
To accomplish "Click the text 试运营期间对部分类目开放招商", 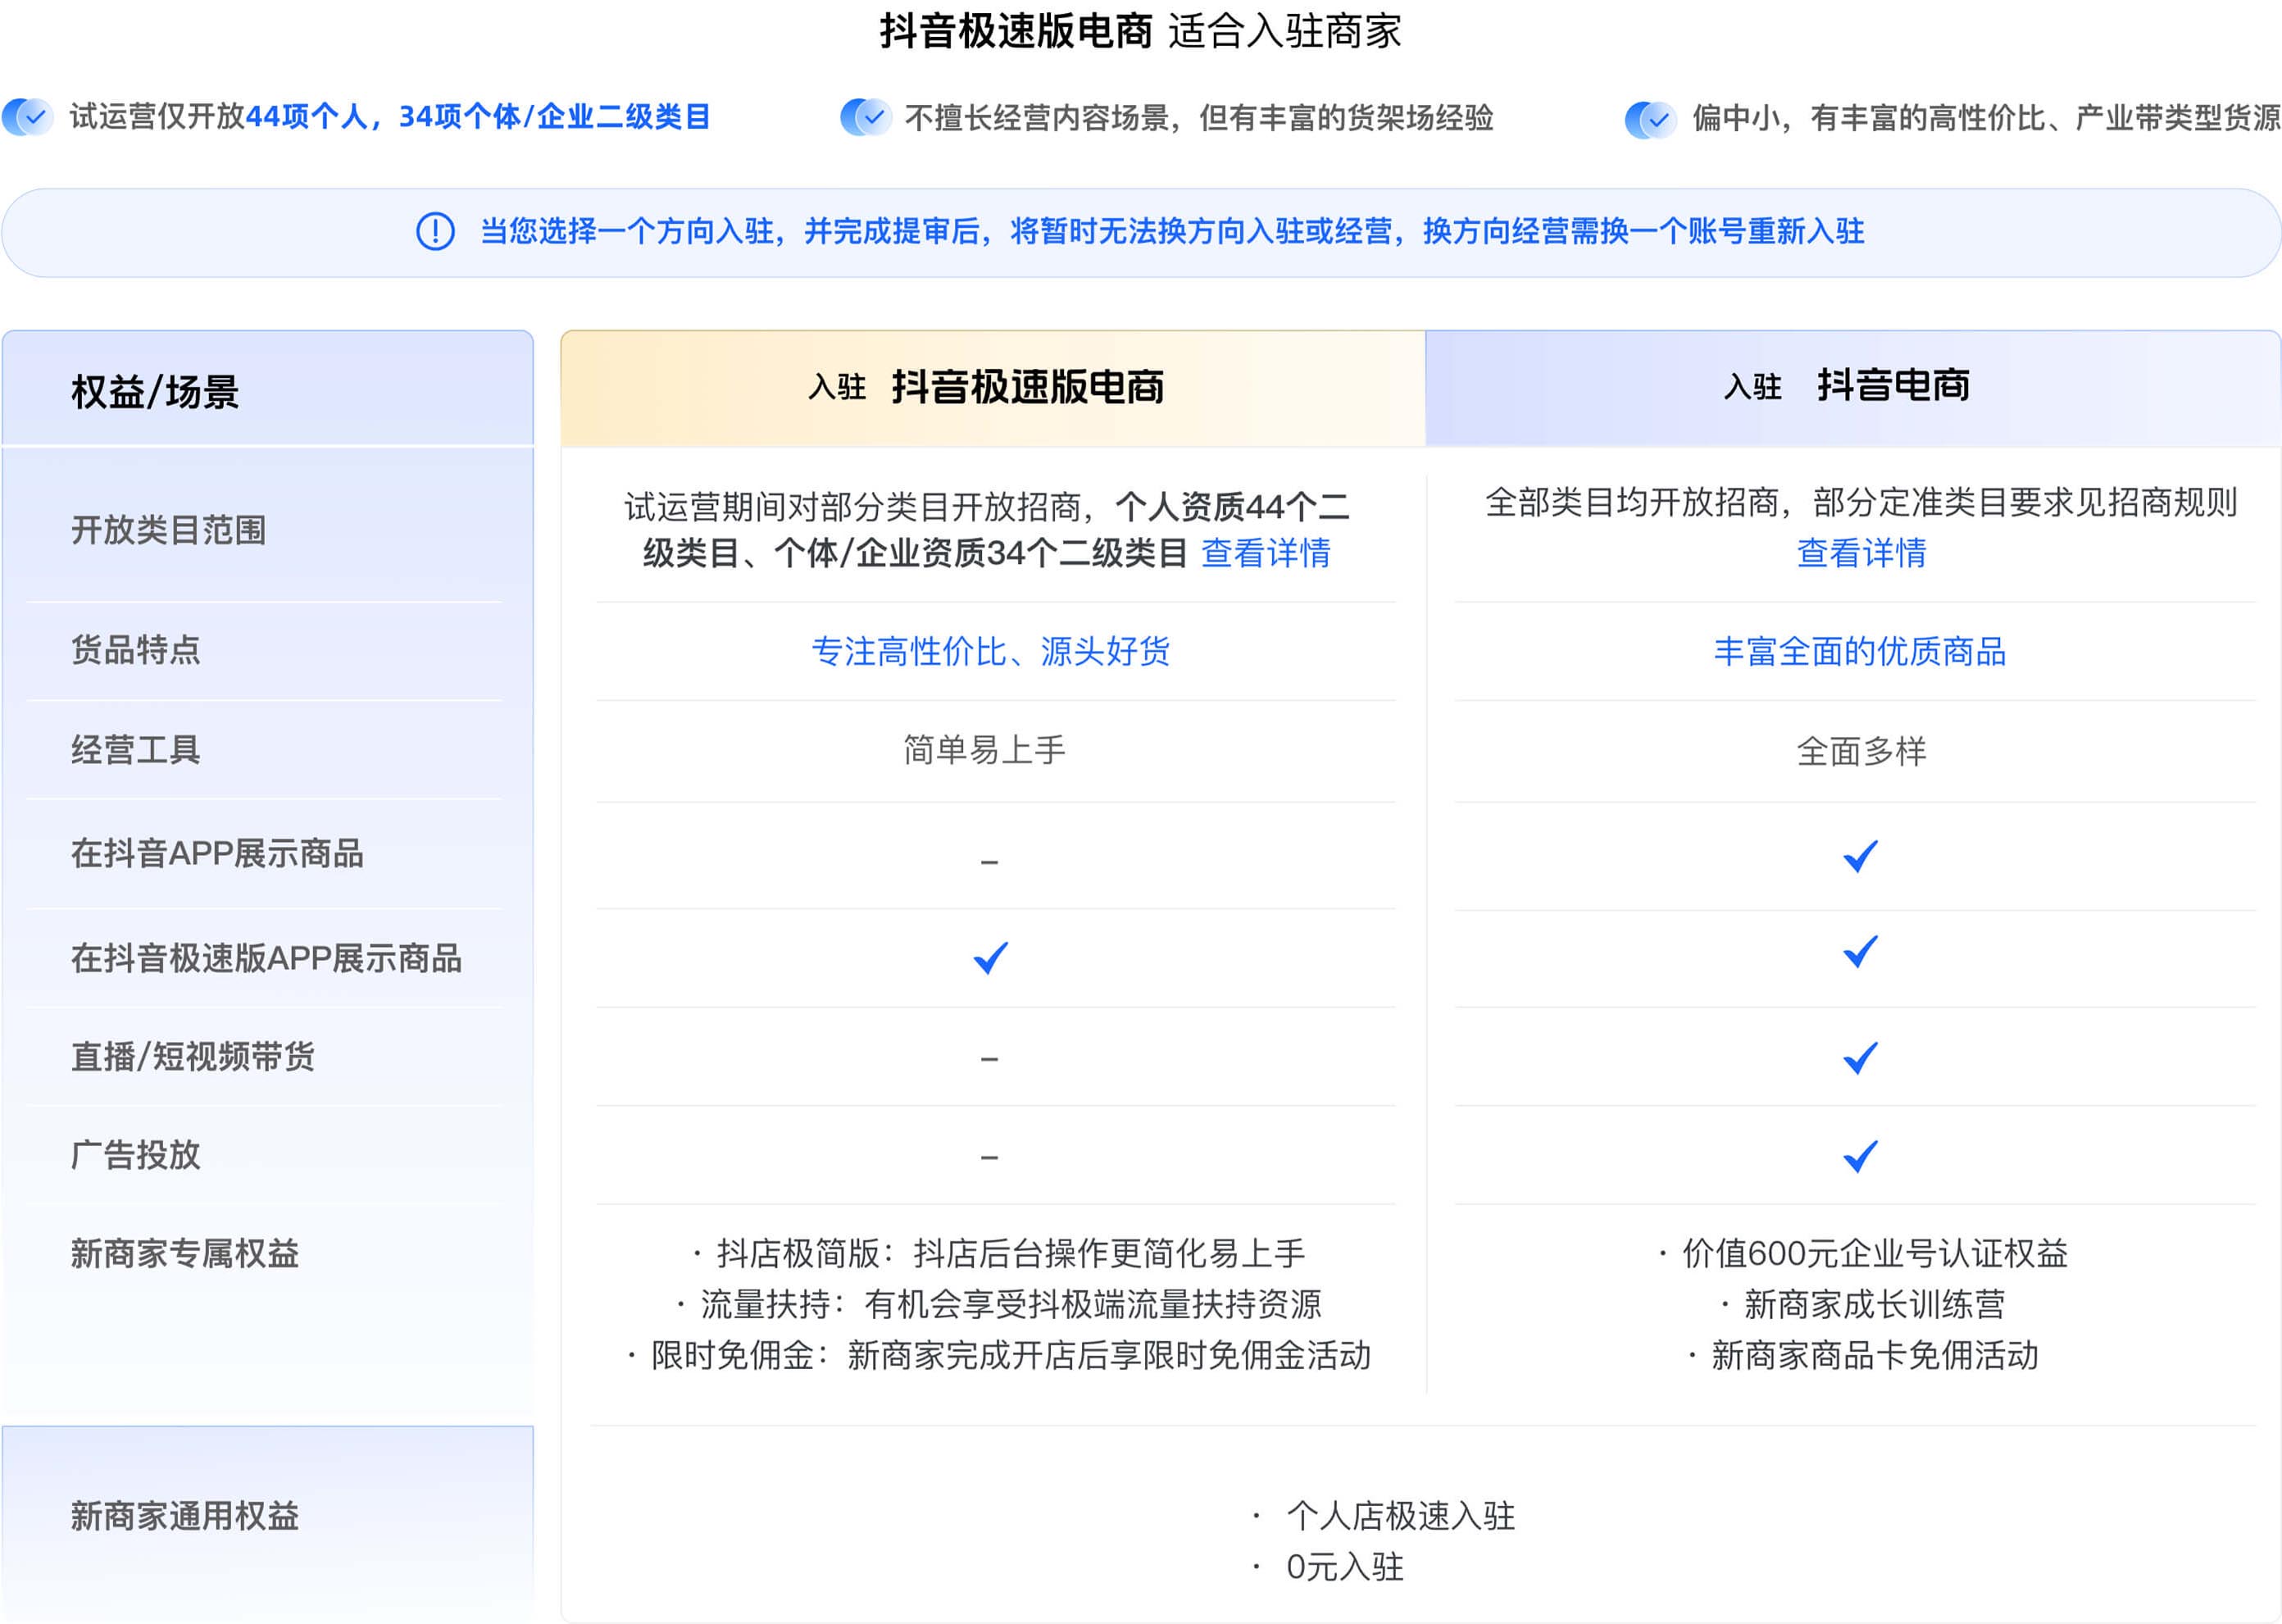I will coord(853,507).
